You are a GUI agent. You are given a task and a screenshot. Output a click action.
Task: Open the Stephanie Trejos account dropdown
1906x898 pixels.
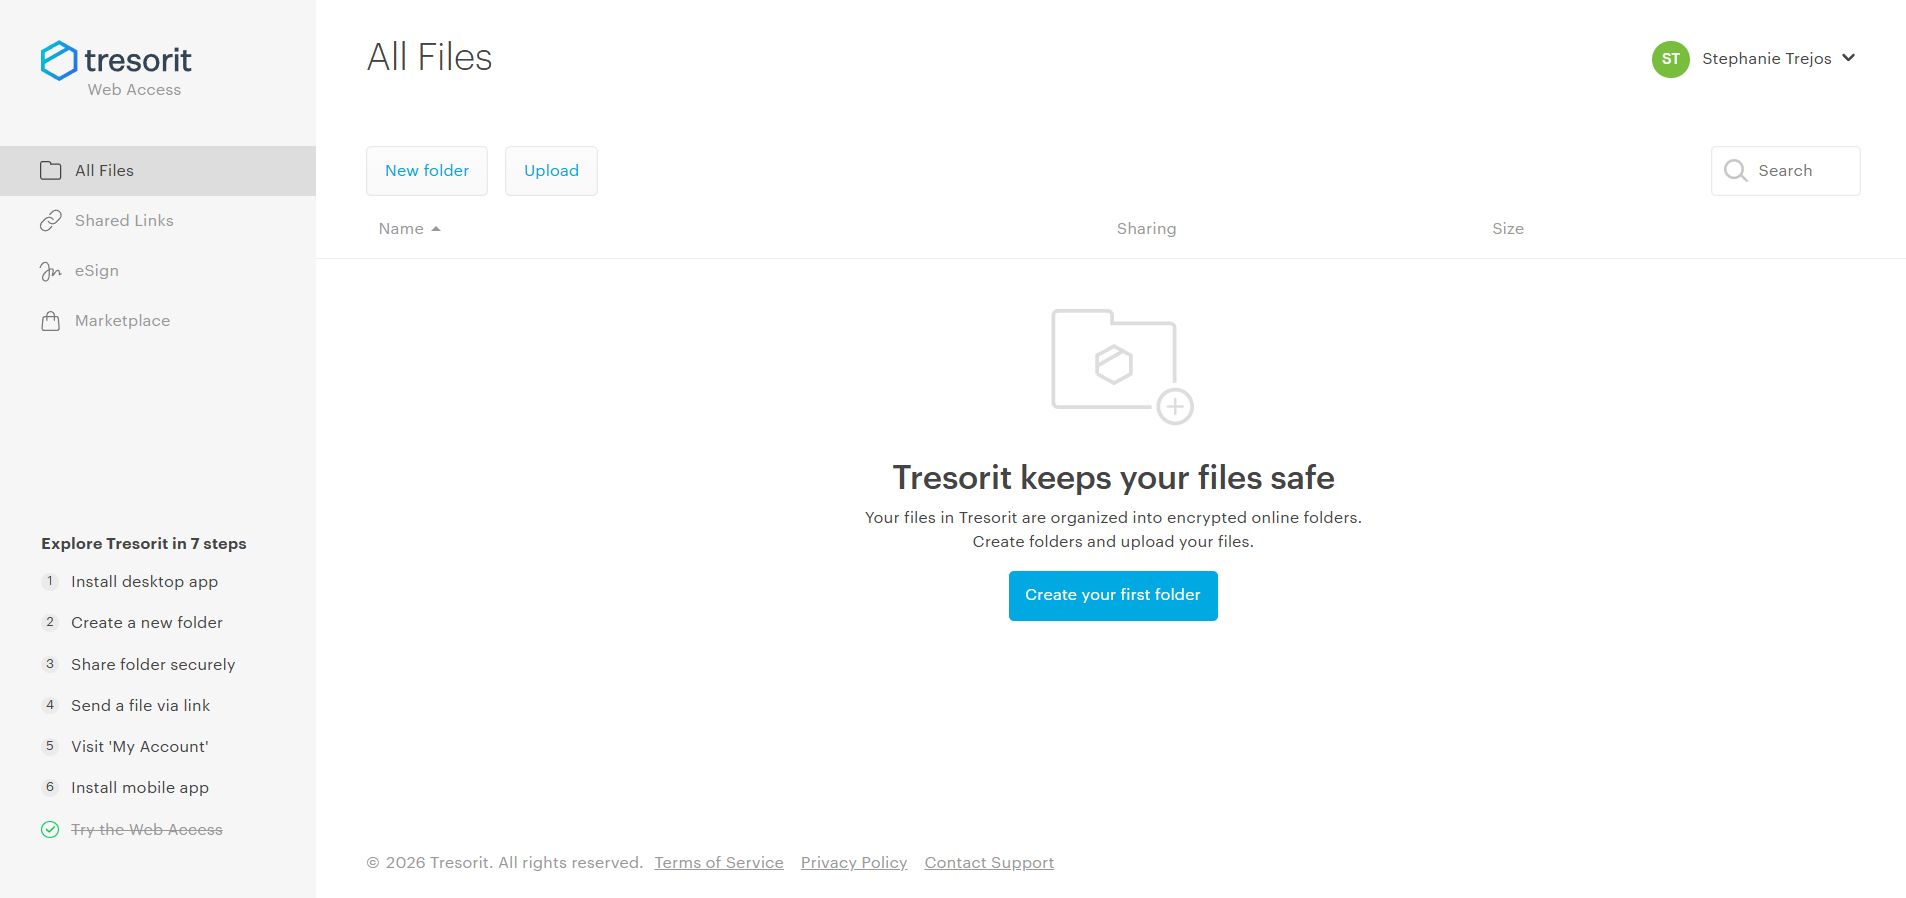click(x=1754, y=59)
